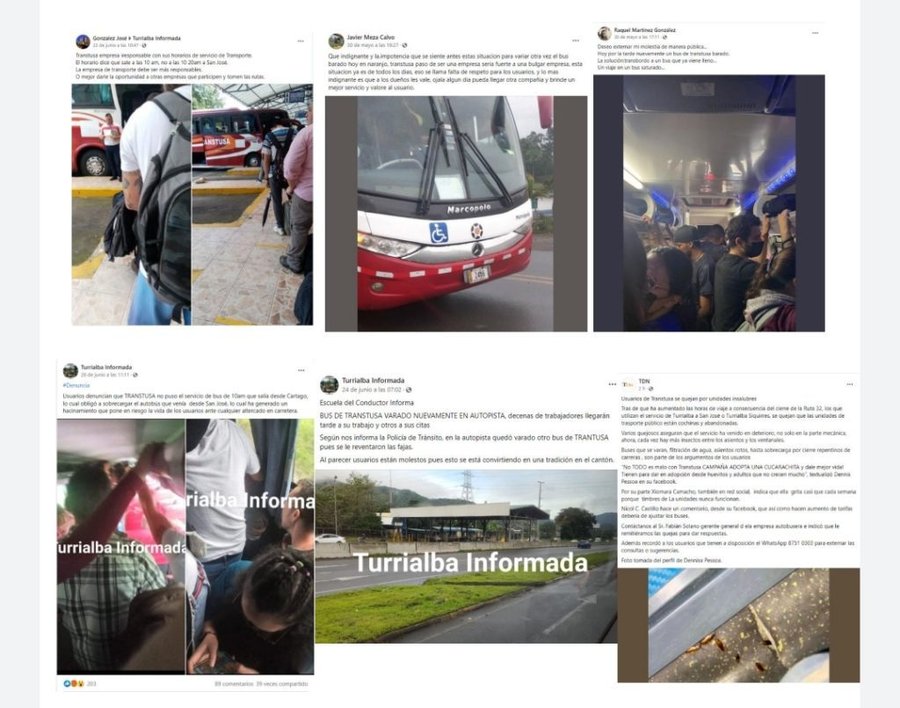Open the 89 comentarios link
The width and height of the screenshot is (900, 708).
pyautogui.click(x=234, y=684)
